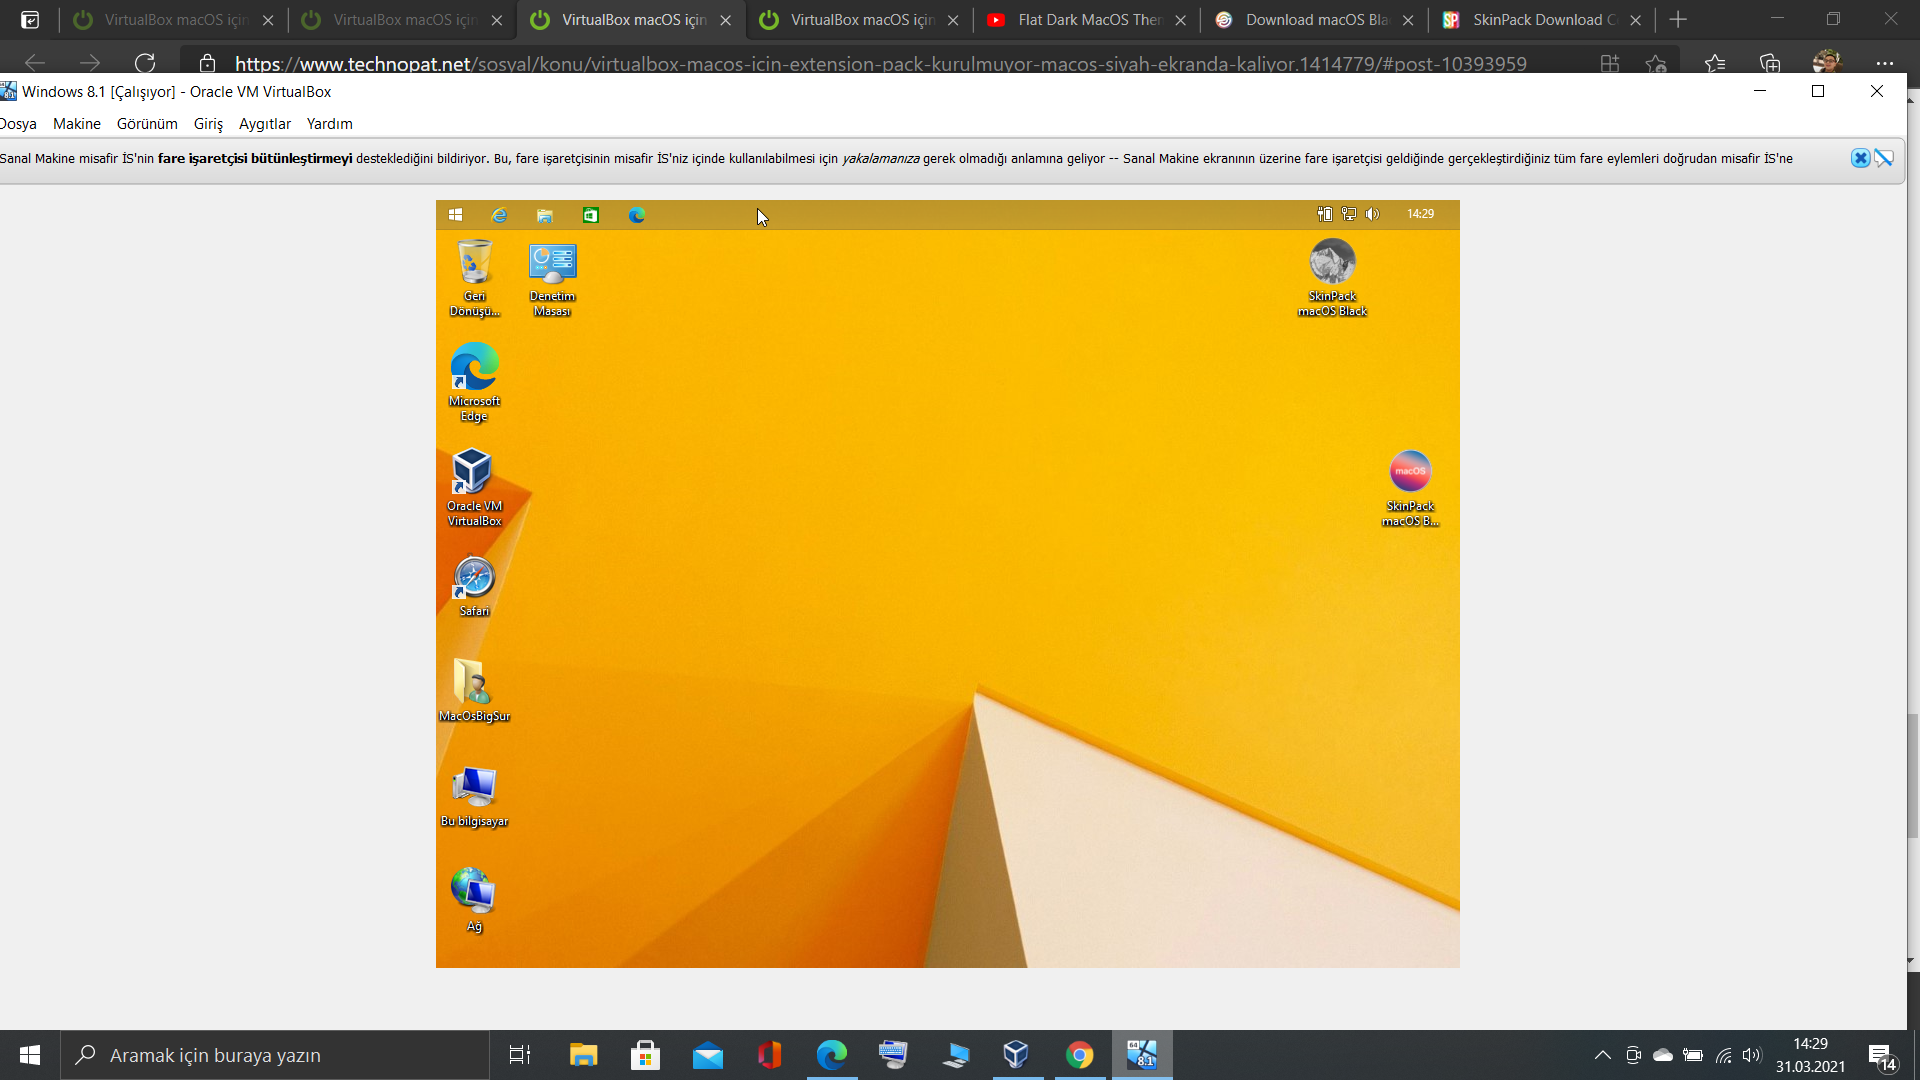Open a new browser tab
The width and height of the screenshot is (1920, 1080).
click(1678, 20)
